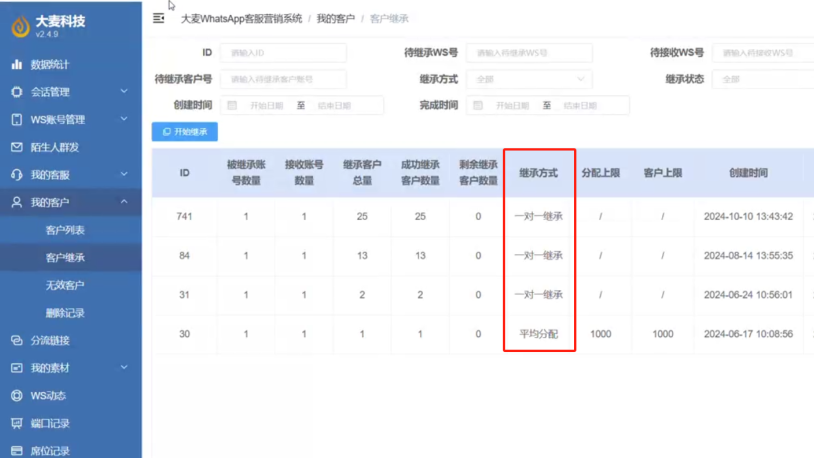814x458 pixels.
Task: Click timestamp 2024-08-14 13:55:35
Action: (748, 255)
